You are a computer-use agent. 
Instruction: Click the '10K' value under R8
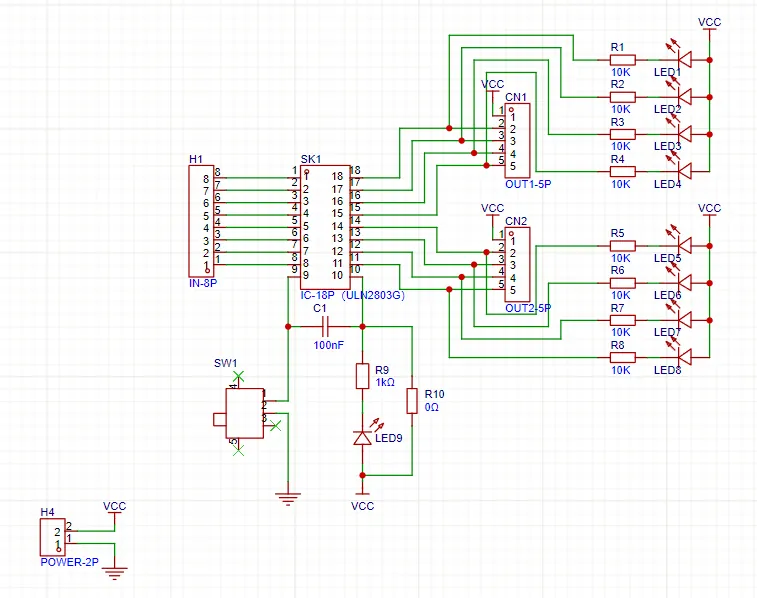pyautogui.click(x=621, y=370)
